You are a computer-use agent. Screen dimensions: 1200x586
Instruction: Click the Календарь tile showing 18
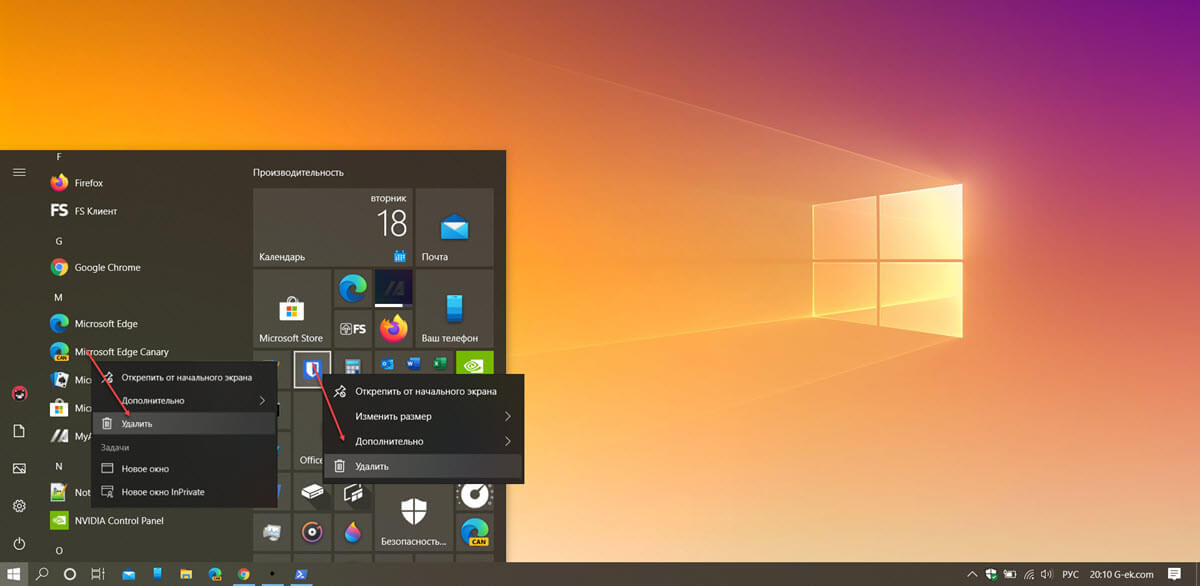click(332, 227)
